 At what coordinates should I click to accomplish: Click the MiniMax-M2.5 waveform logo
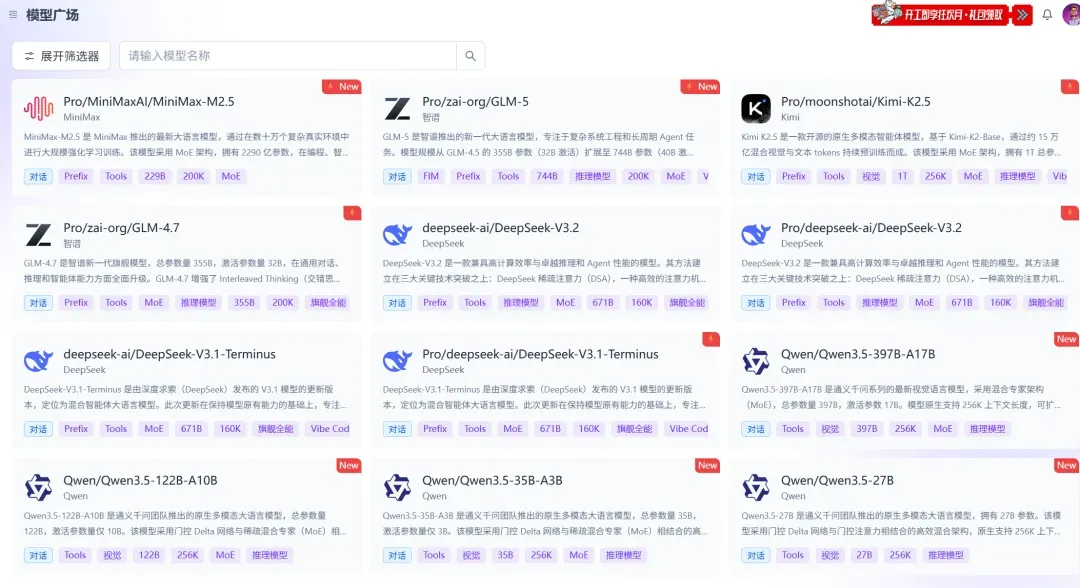[39, 108]
